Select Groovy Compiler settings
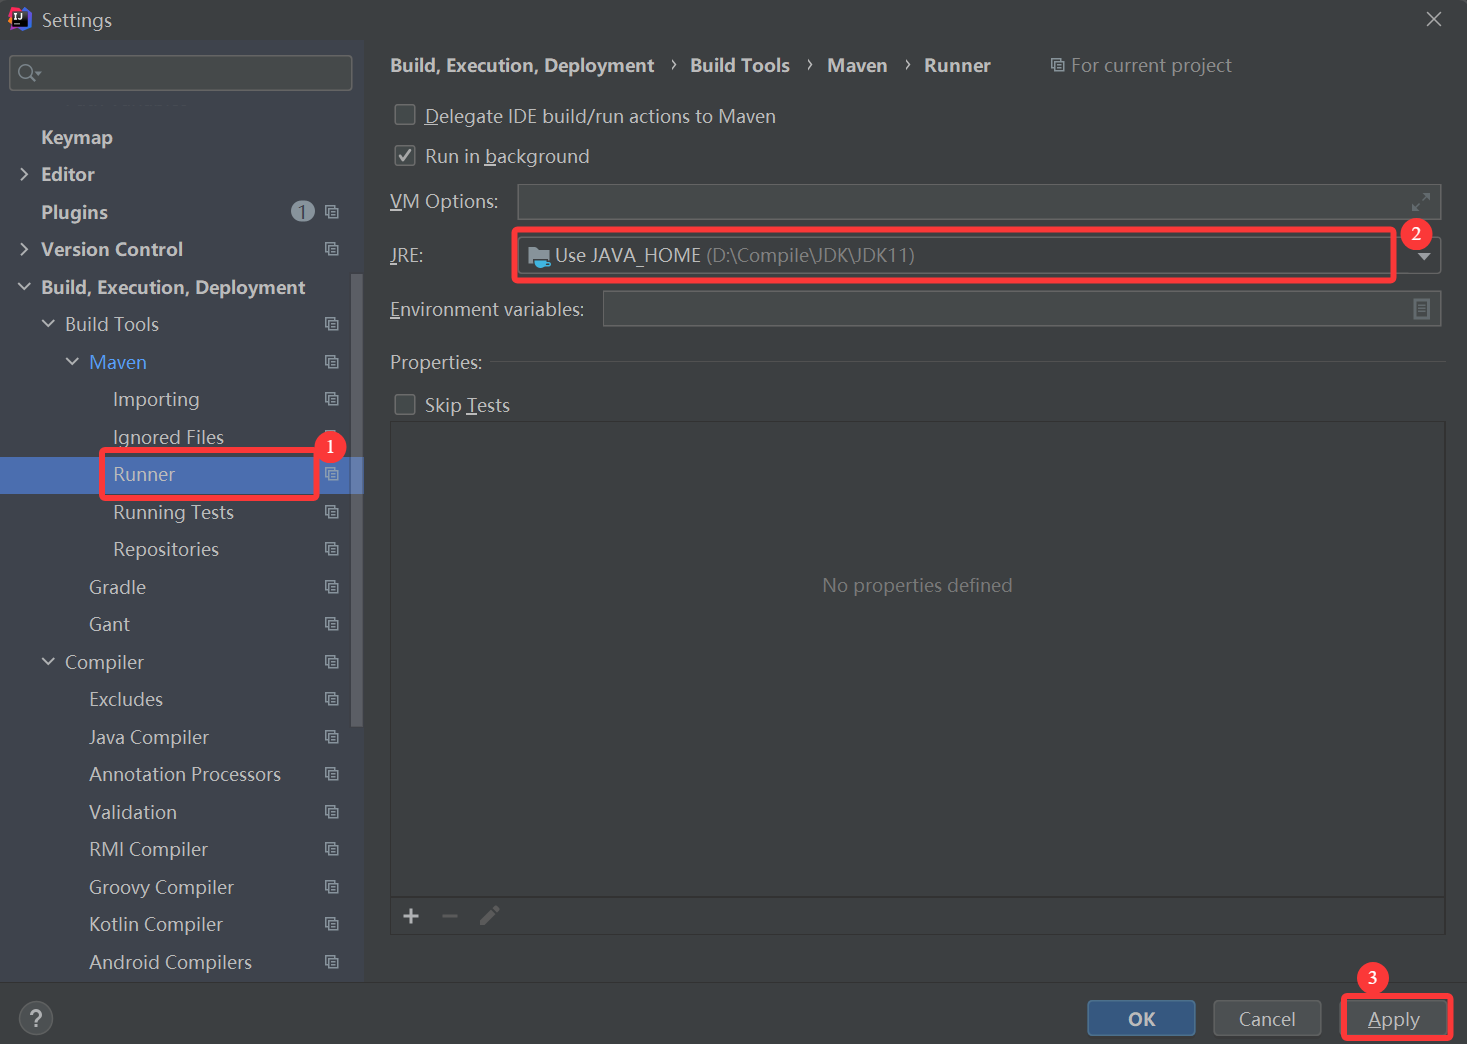 161,887
